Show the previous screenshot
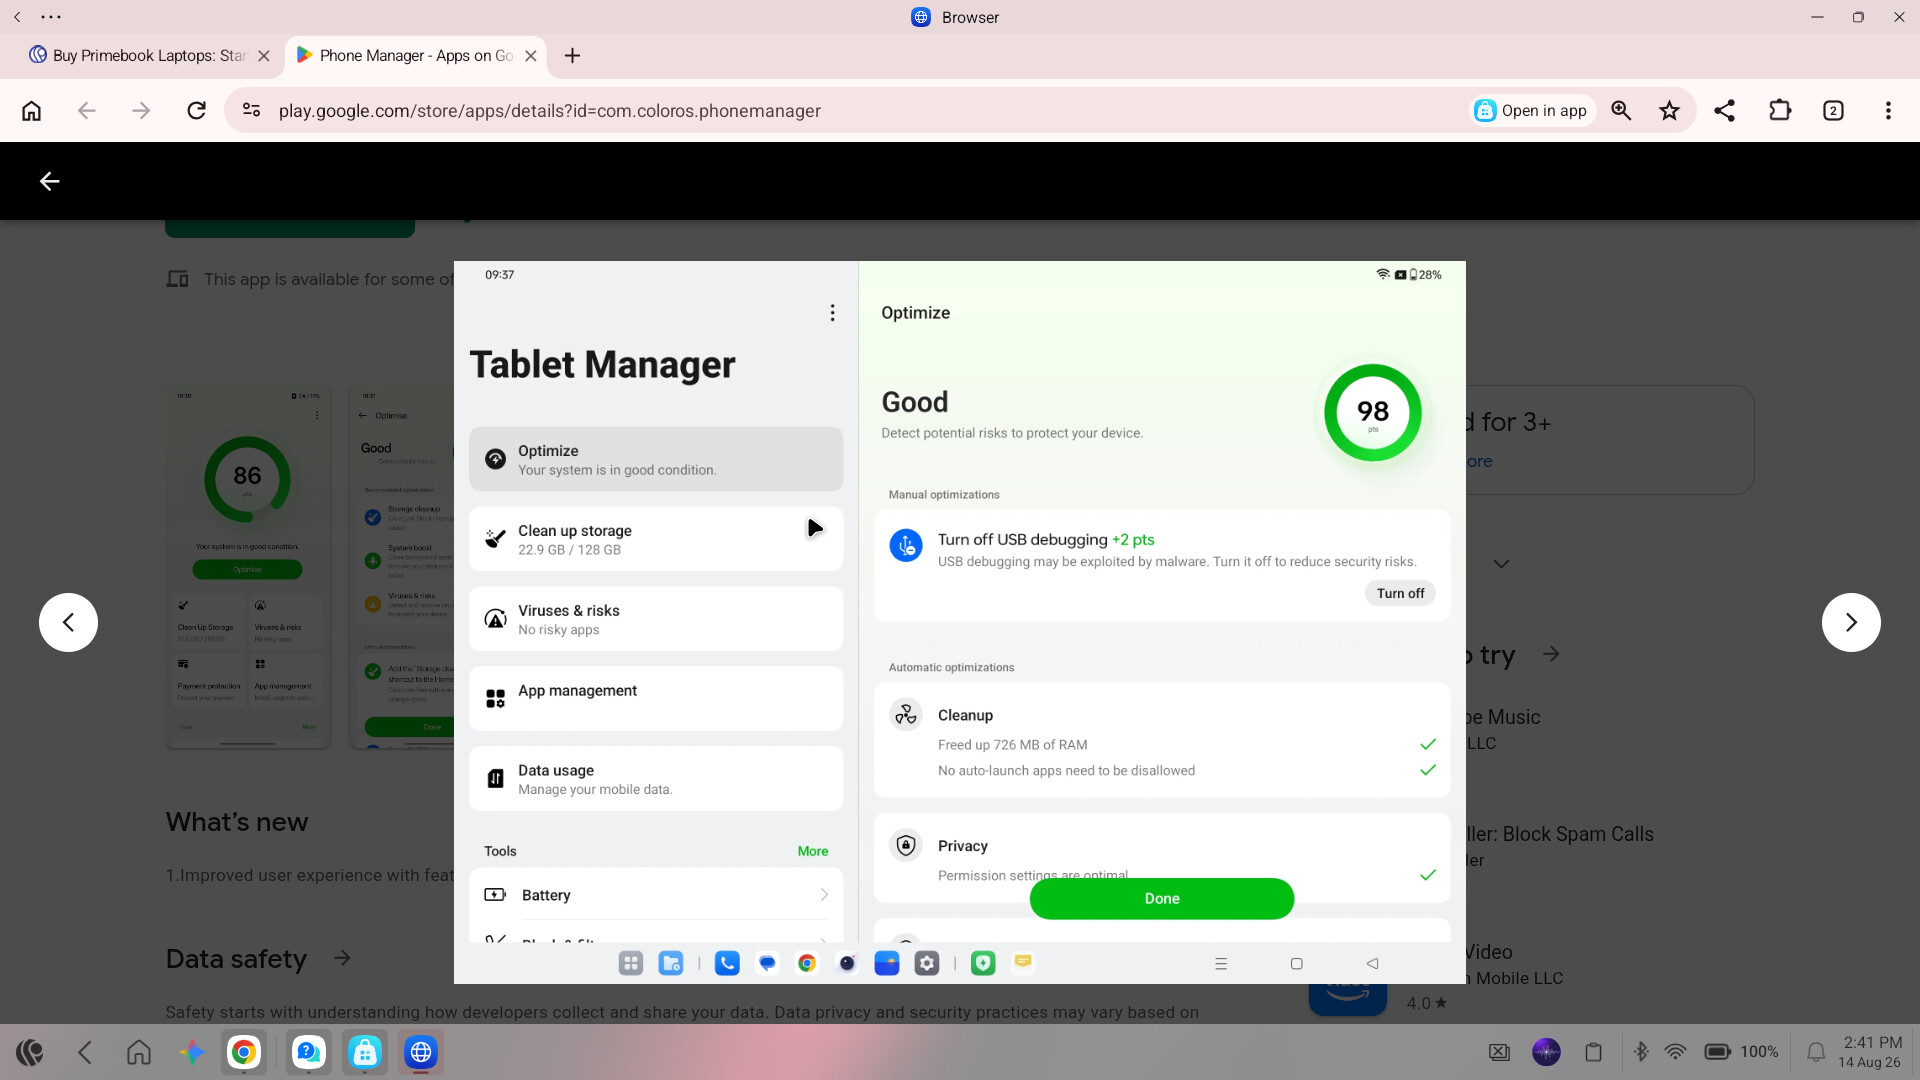1920x1080 pixels. [x=68, y=622]
